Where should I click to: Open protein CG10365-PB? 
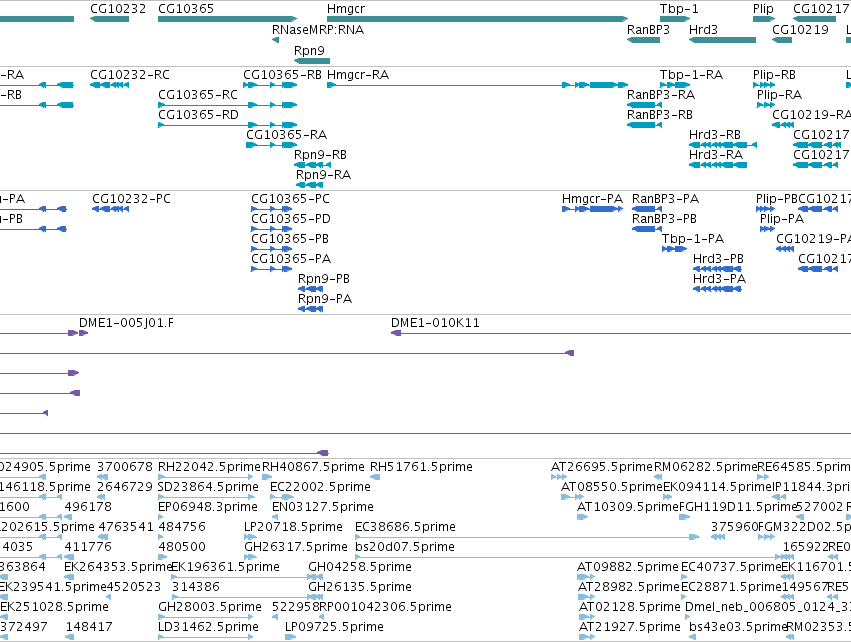tap(289, 239)
